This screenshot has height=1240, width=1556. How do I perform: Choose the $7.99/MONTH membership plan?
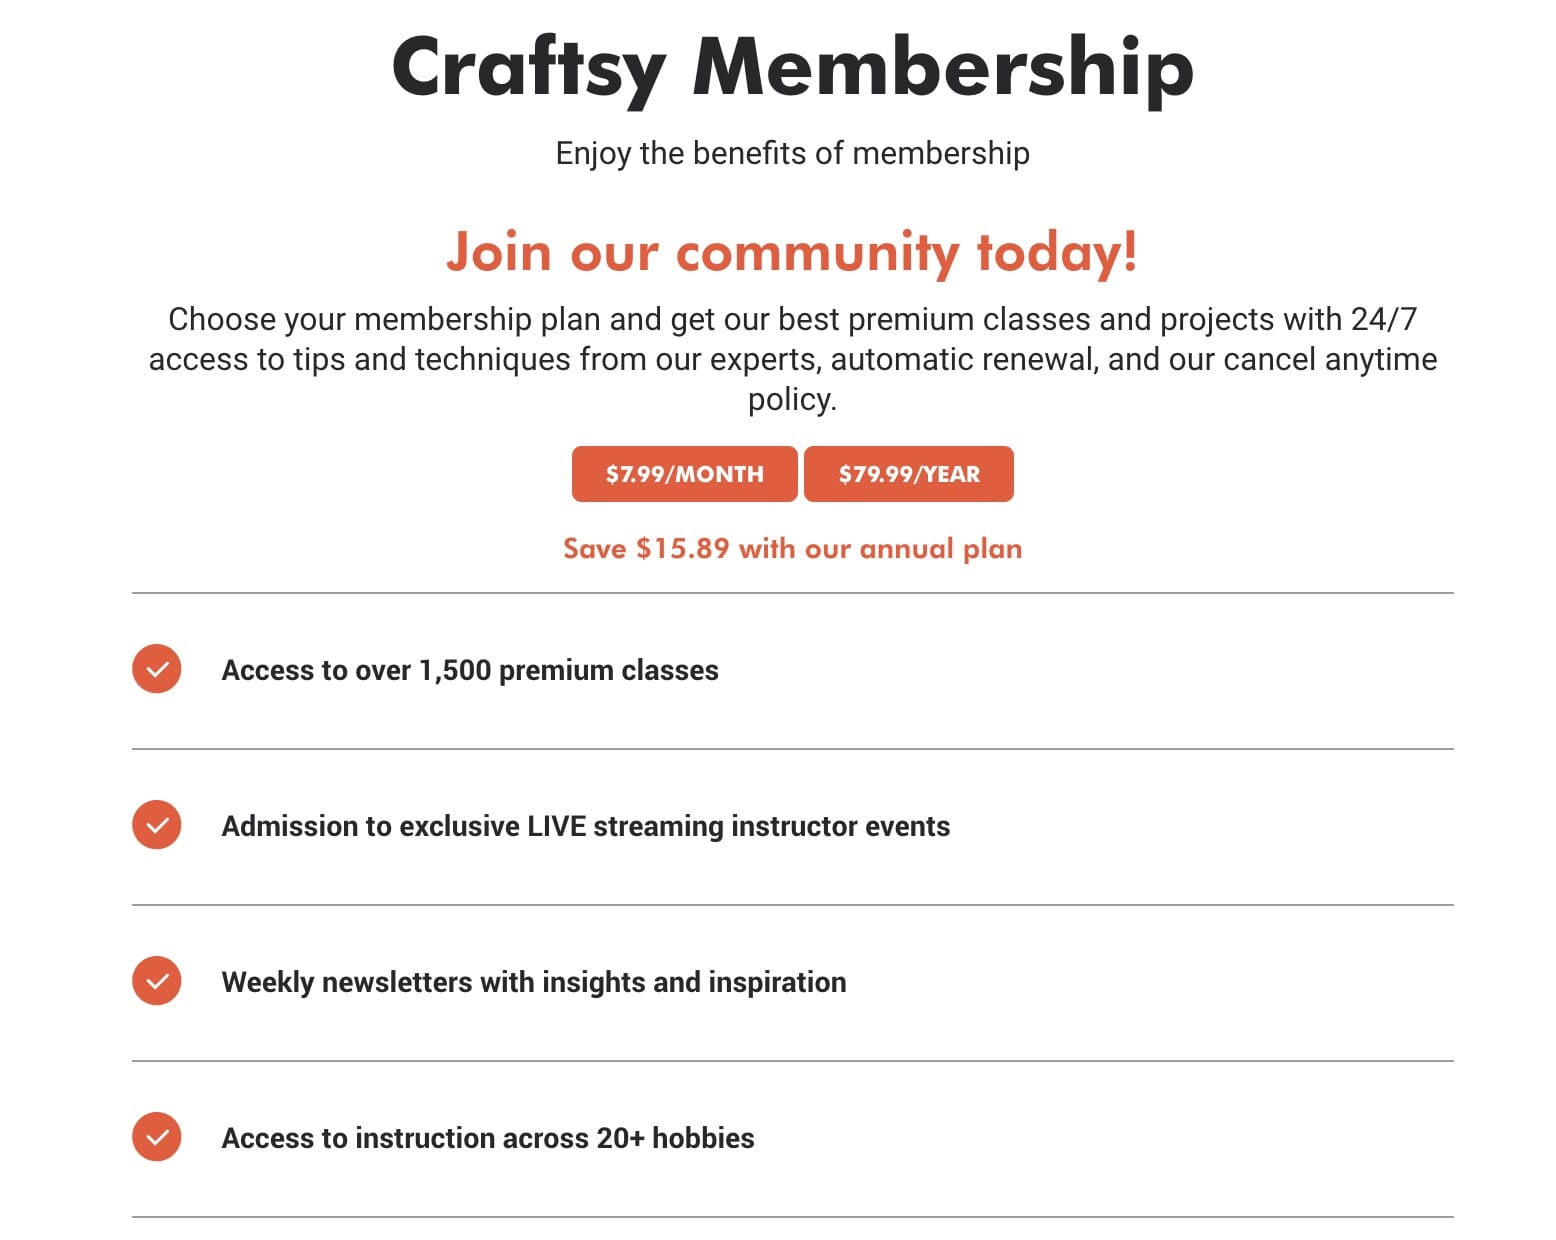[x=685, y=474]
